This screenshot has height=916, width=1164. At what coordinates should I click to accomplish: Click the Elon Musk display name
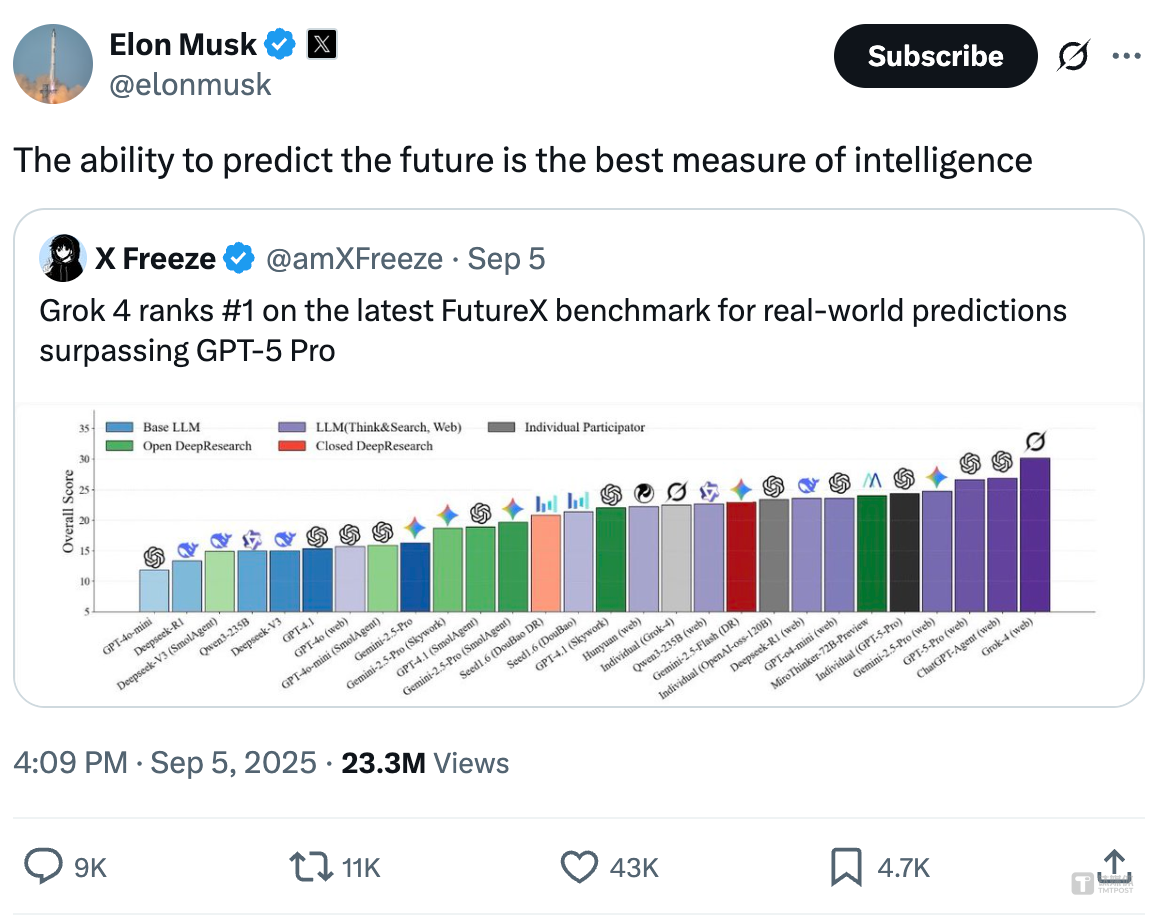pos(183,44)
